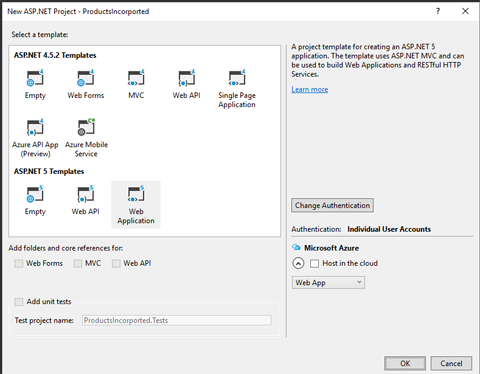Check the Web Forms folders checkbox
The image size is (480, 374).
19,263
